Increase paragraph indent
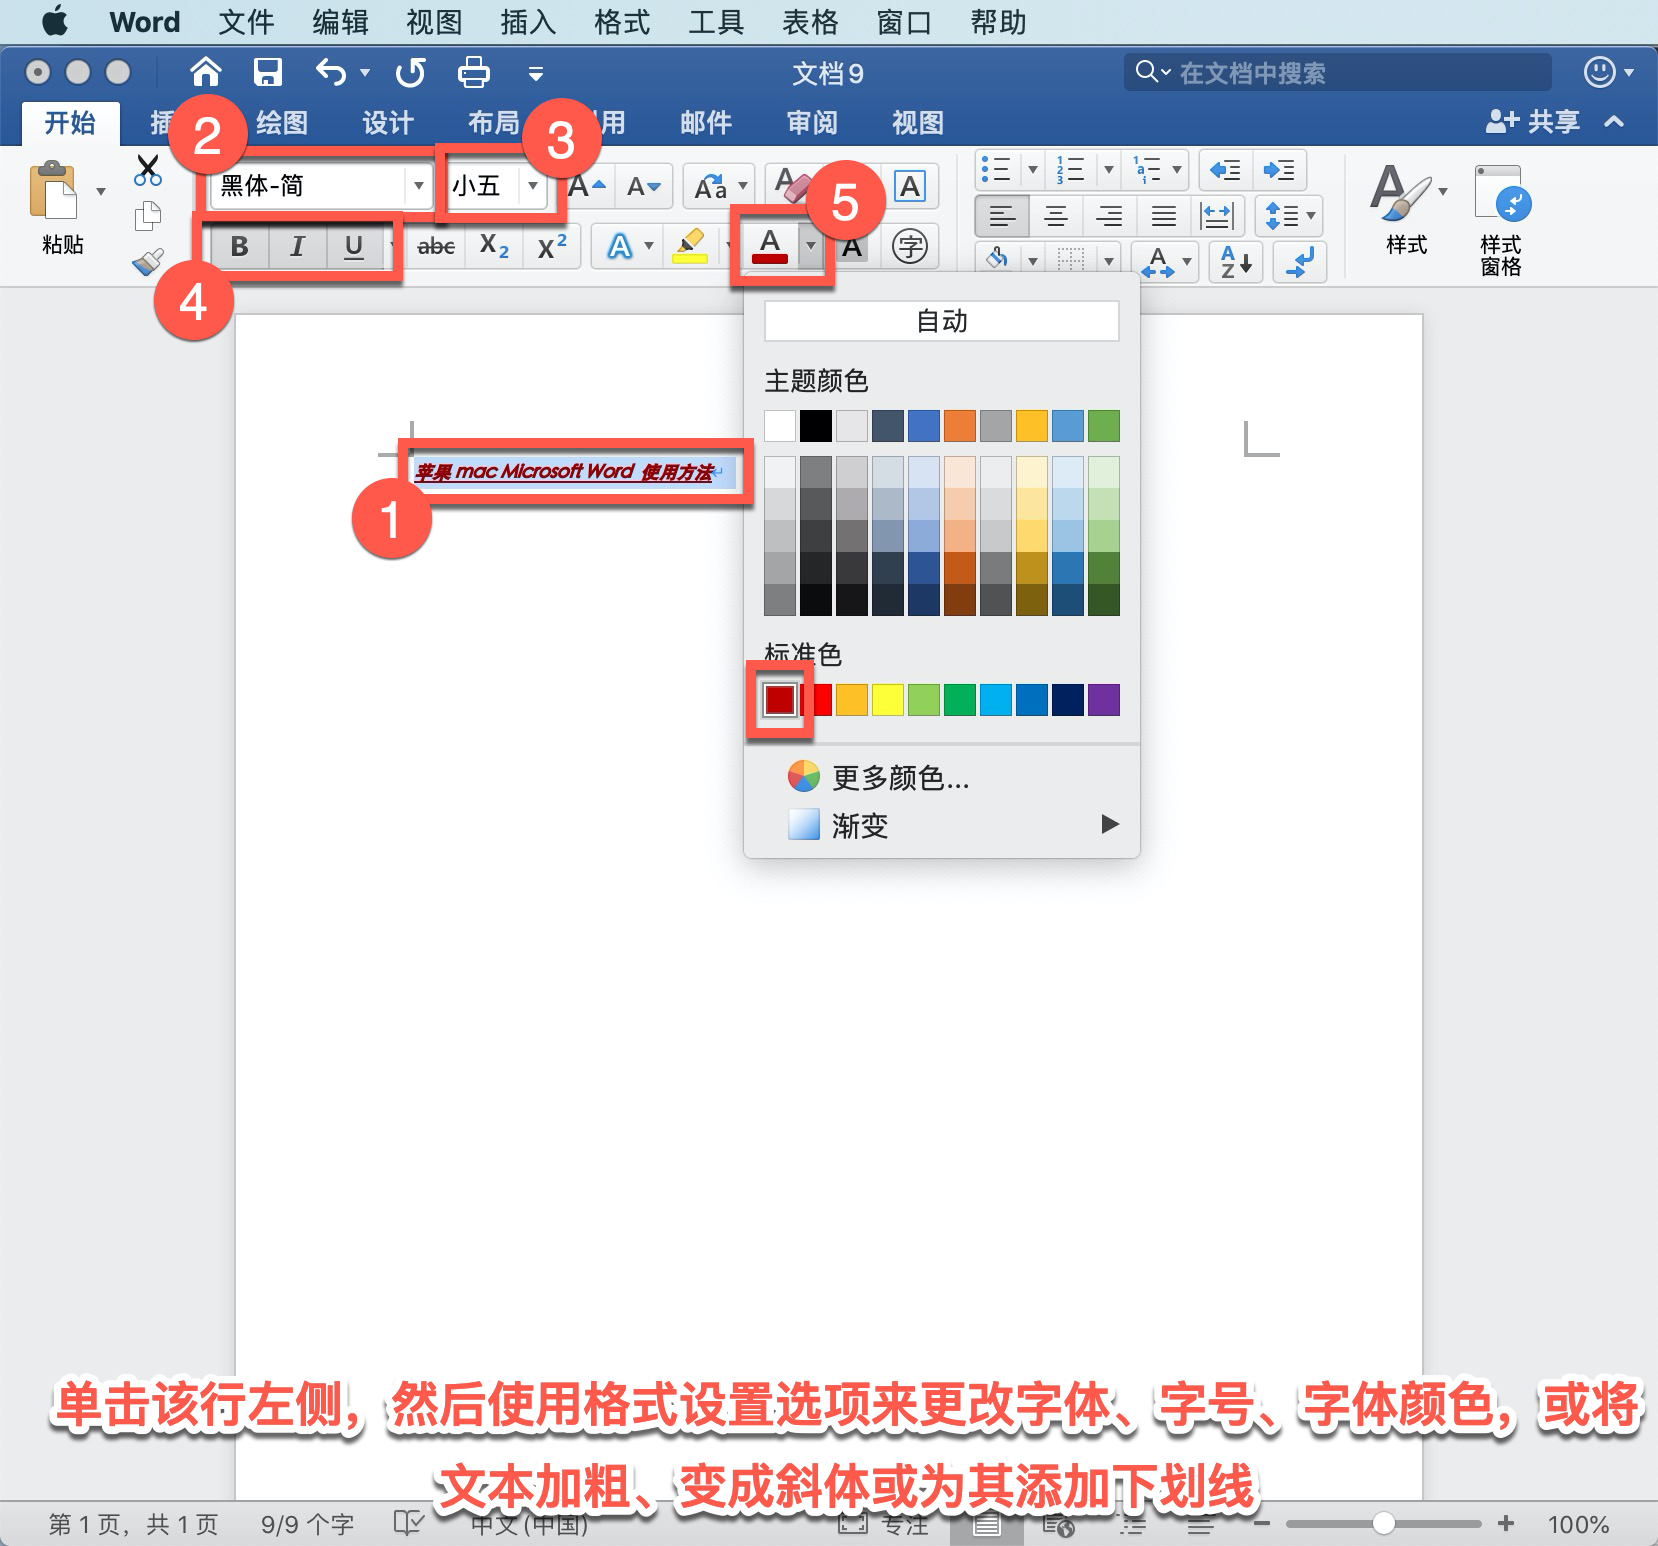Viewport: 1658px width, 1546px height. 1279,170
